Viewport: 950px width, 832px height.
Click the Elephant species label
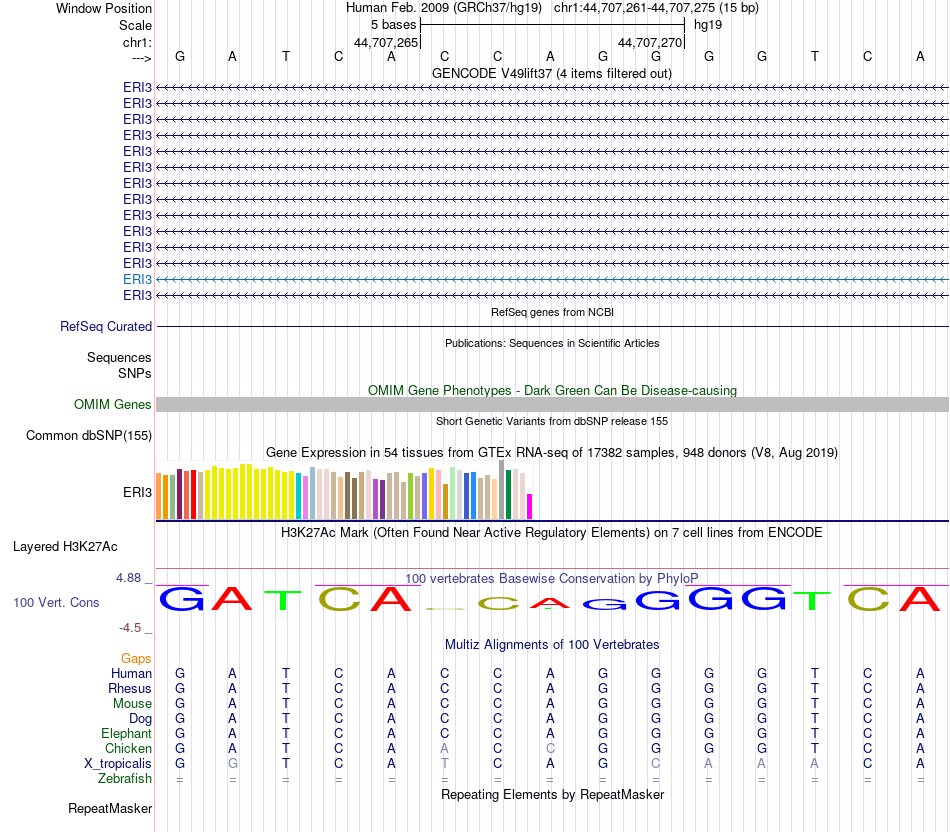[x=126, y=734]
